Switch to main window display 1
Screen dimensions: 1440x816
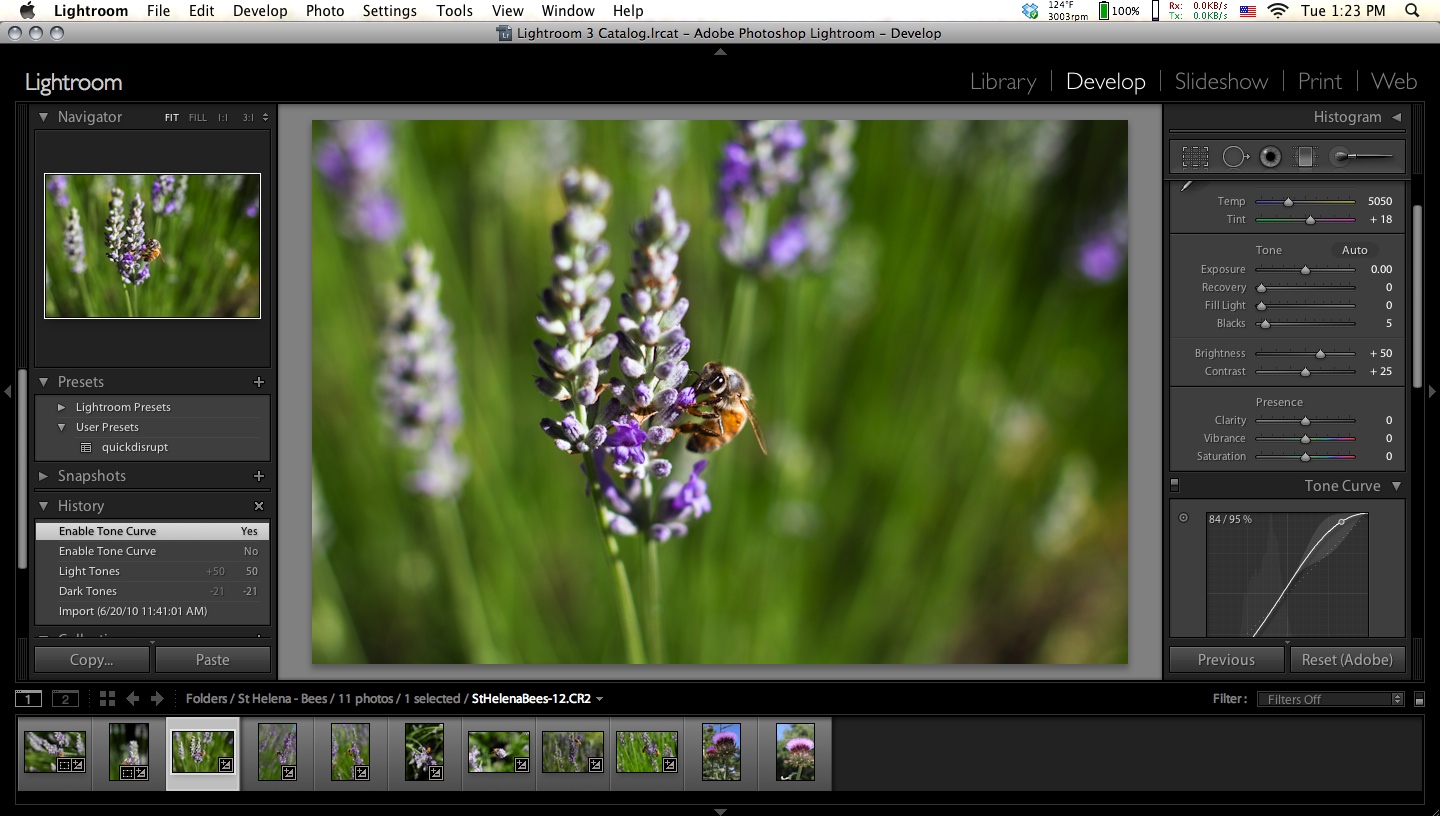click(x=29, y=699)
